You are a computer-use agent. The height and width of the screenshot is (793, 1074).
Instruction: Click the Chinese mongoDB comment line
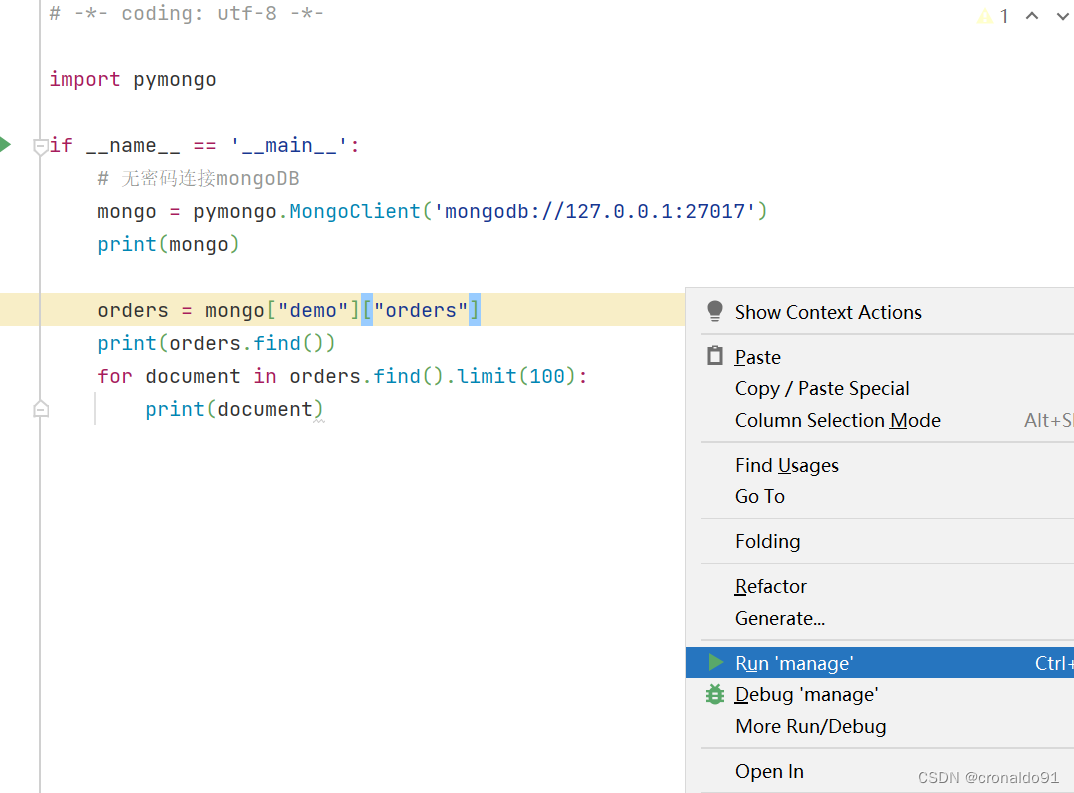(x=198, y=179)
